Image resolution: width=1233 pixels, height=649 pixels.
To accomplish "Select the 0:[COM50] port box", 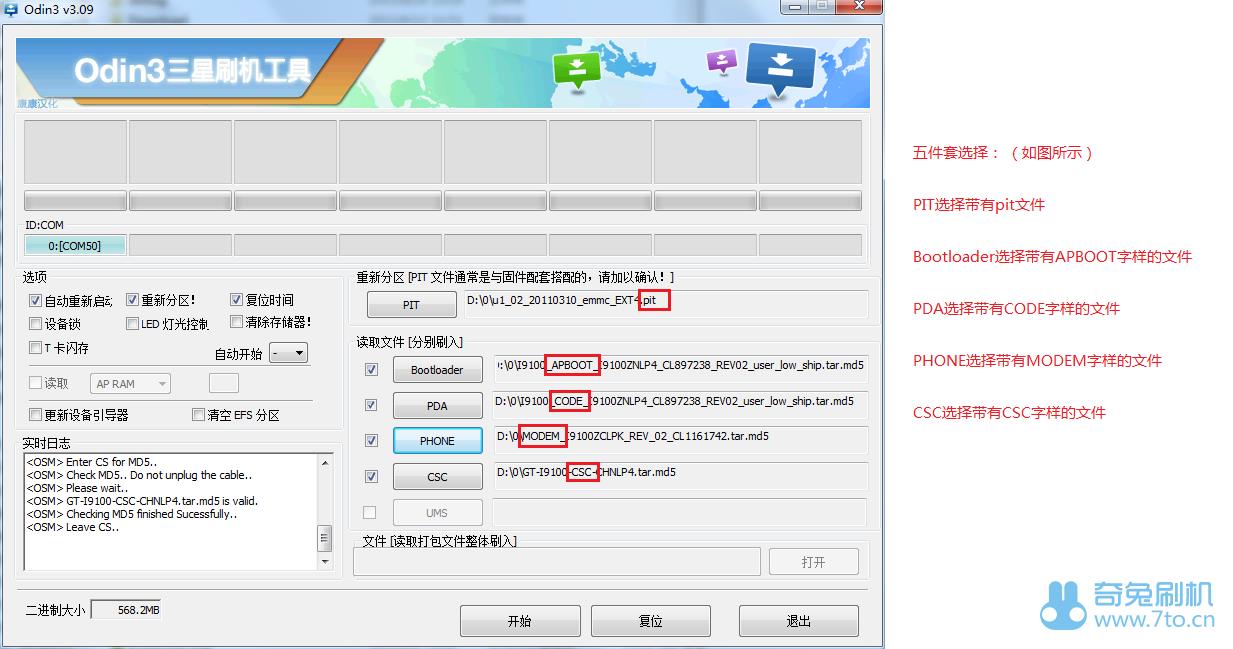I will [75, 246].
